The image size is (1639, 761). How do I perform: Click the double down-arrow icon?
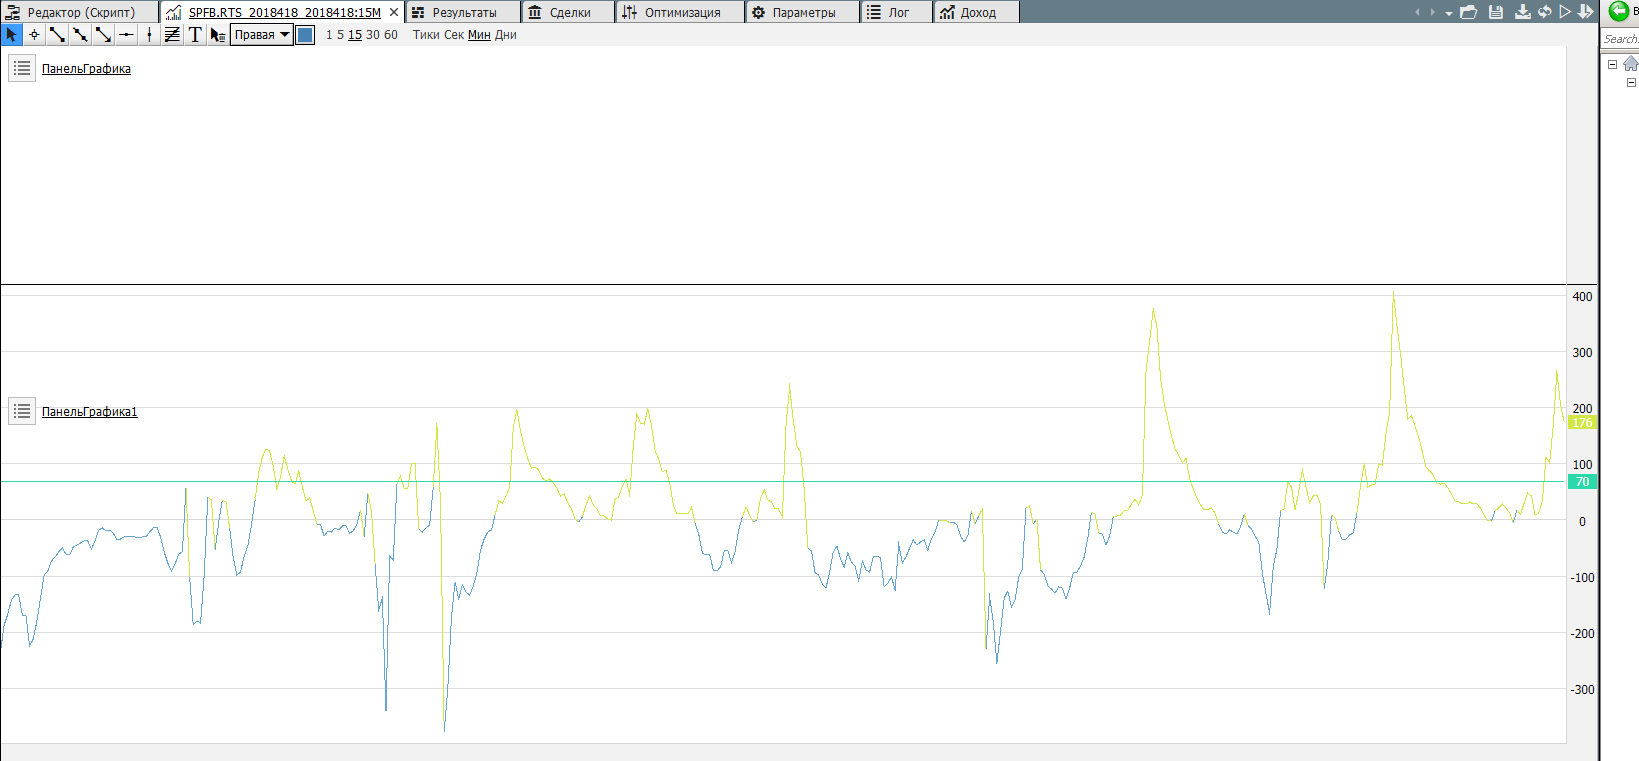click(1586, 12)
